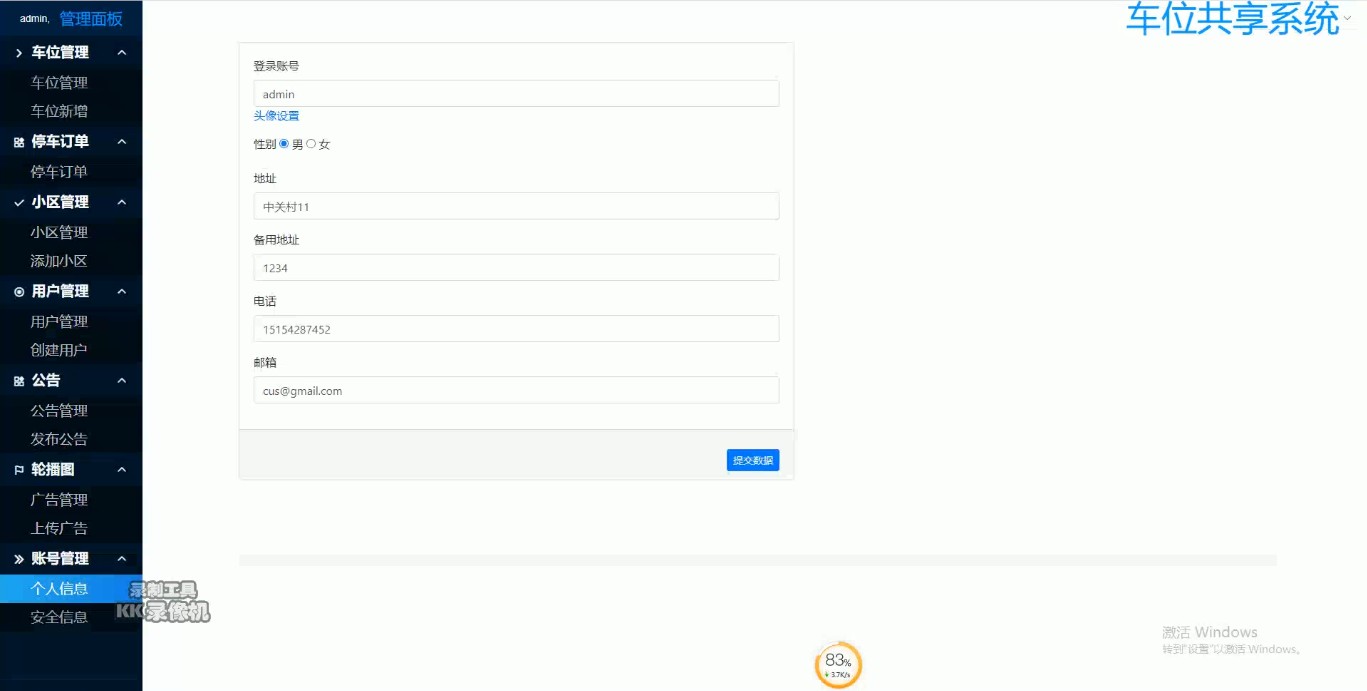Open the 安全信息 menu item

click(59, 618)
